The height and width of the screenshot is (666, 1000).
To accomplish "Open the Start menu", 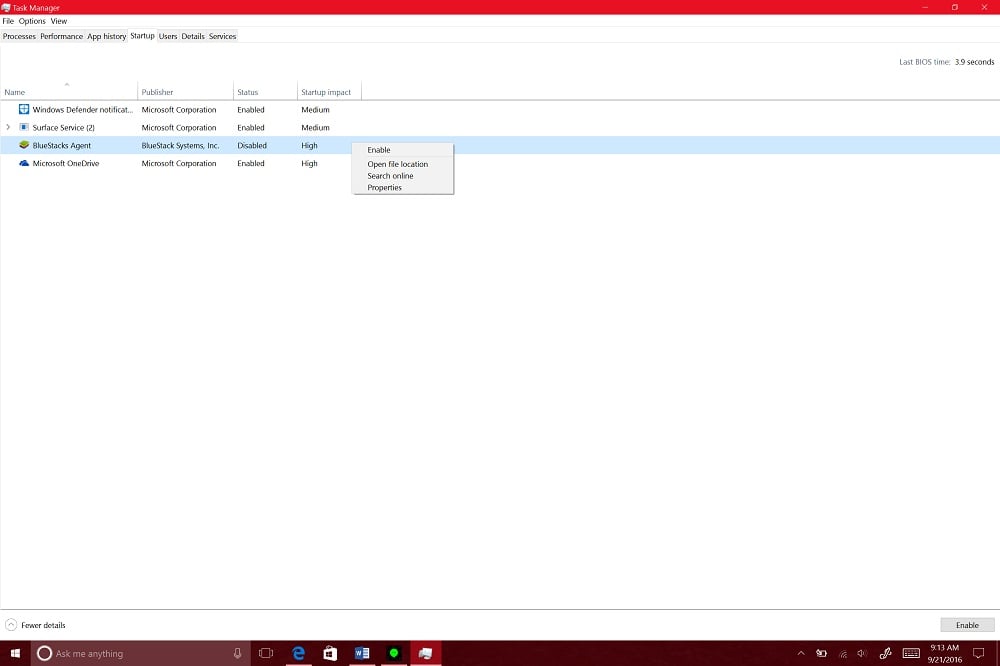I will click(x=14, y=653).
